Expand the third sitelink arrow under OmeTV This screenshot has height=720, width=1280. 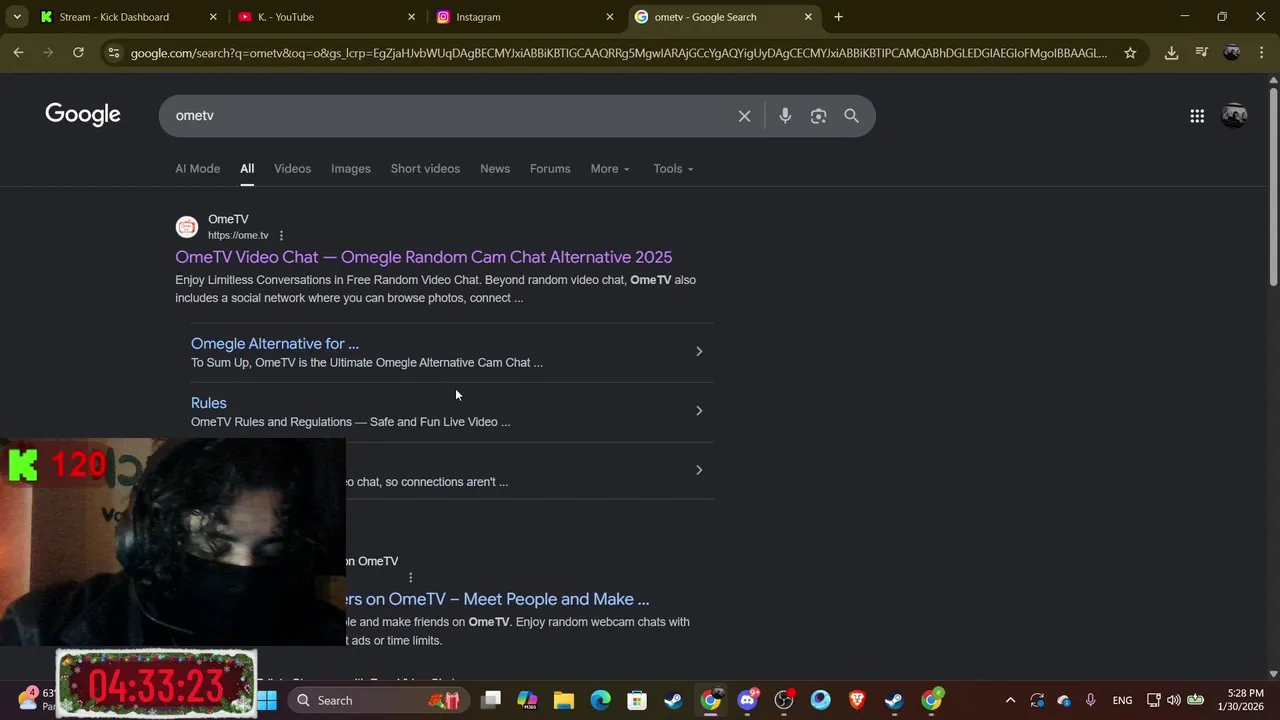coord(699,470)
